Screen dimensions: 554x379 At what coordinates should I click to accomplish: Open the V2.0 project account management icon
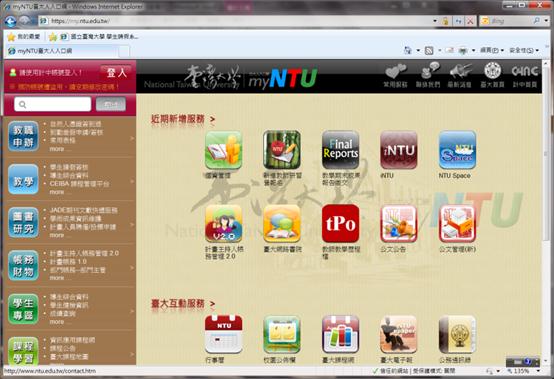(223, 224)
